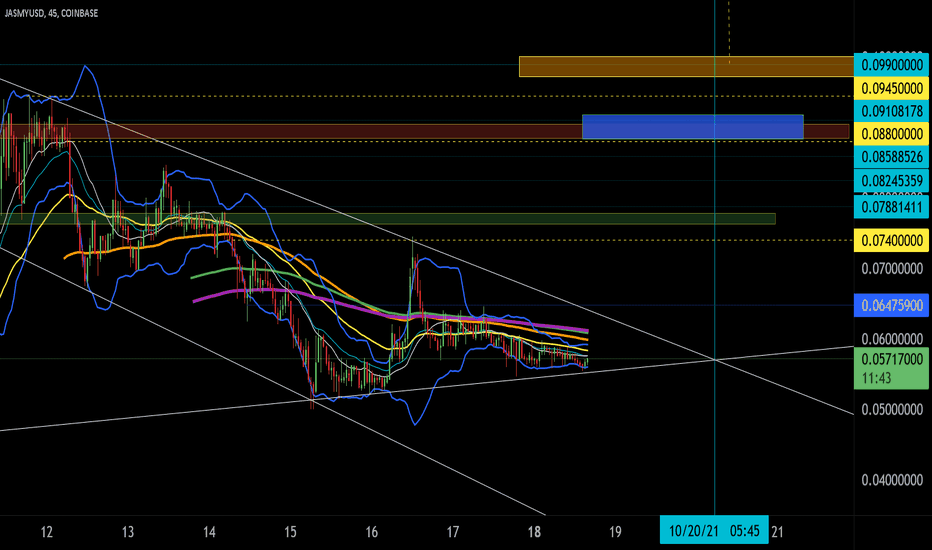Click date 14 on time axis
Viewport: 932px width, 550px height.
(x=209, y=532)
